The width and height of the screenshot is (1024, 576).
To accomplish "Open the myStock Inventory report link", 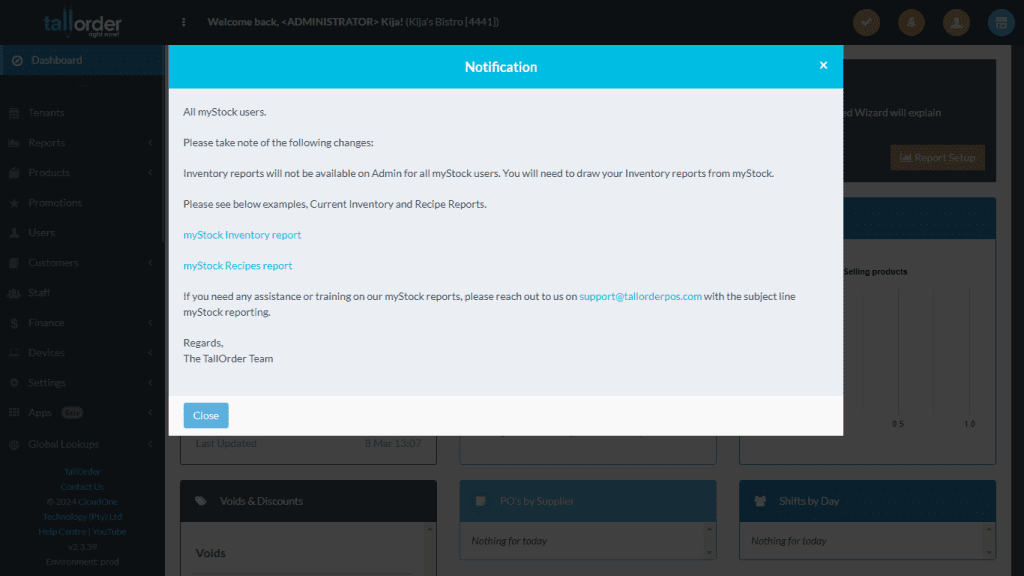I will (x=242, y=235).
